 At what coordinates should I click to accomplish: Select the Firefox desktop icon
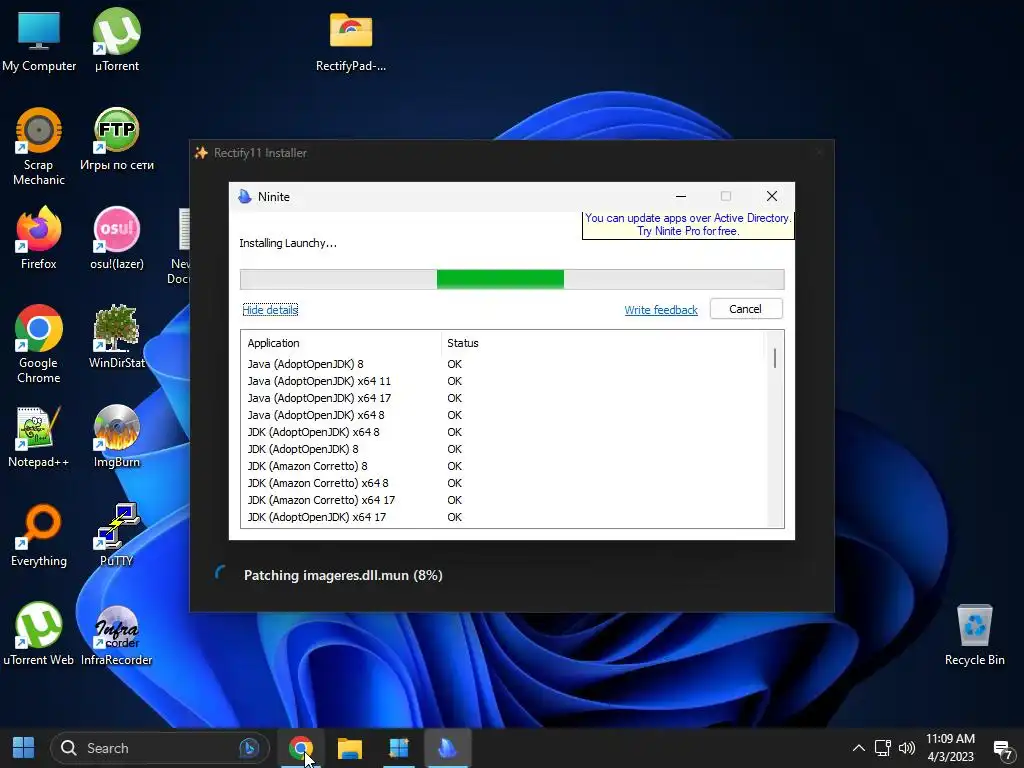[39, 238]
